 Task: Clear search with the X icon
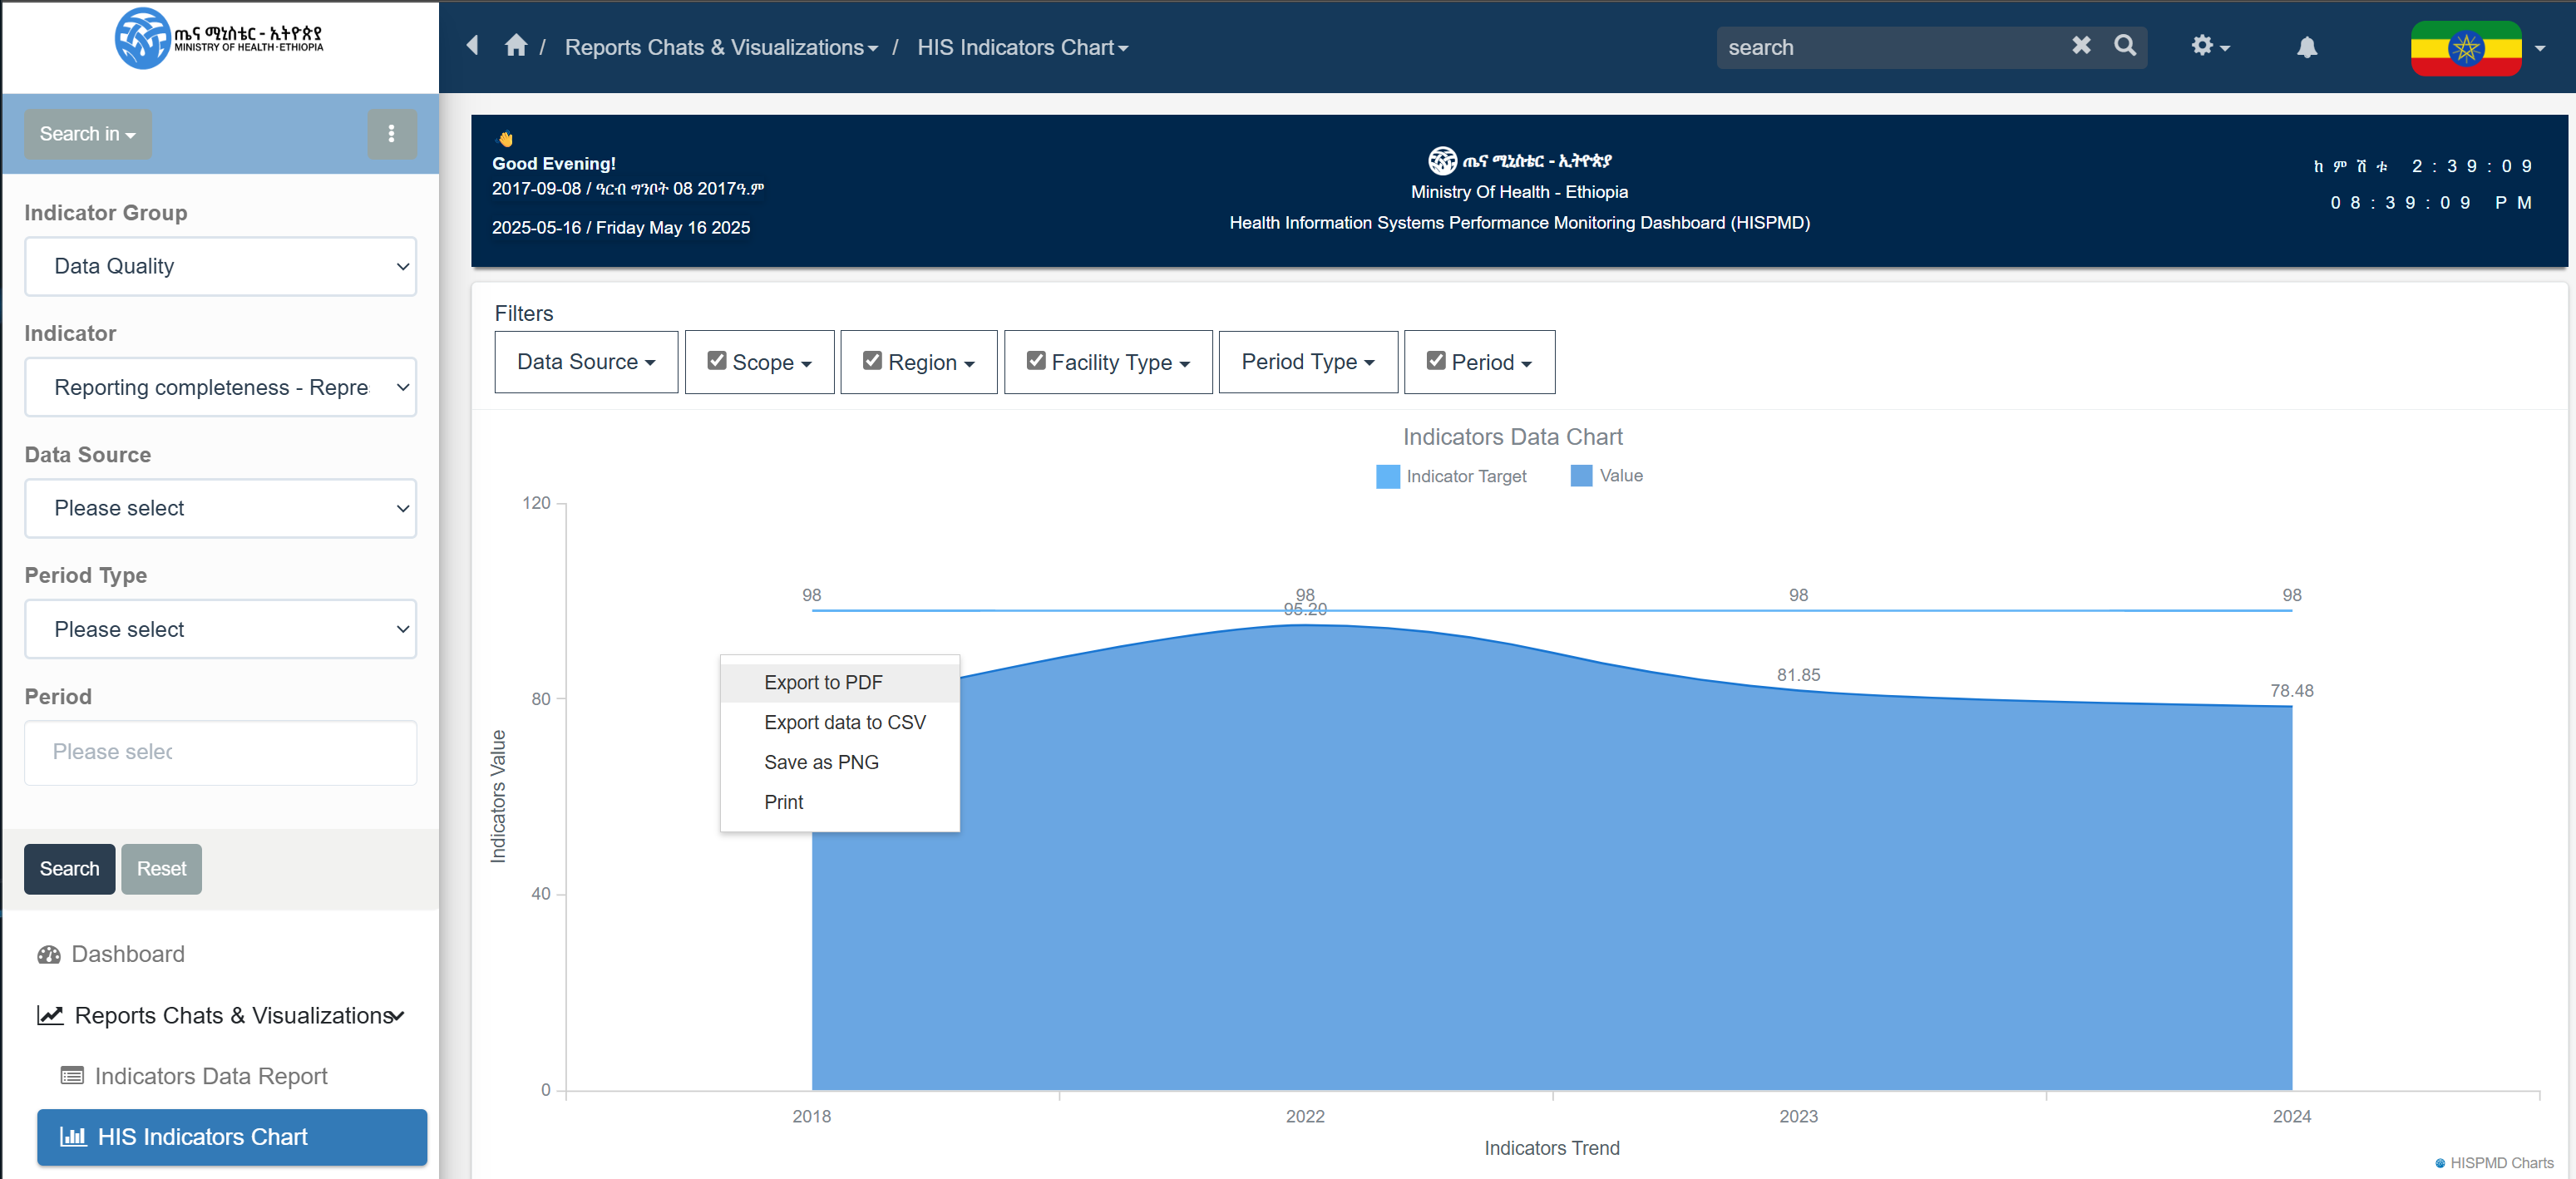pos(2081,46)
